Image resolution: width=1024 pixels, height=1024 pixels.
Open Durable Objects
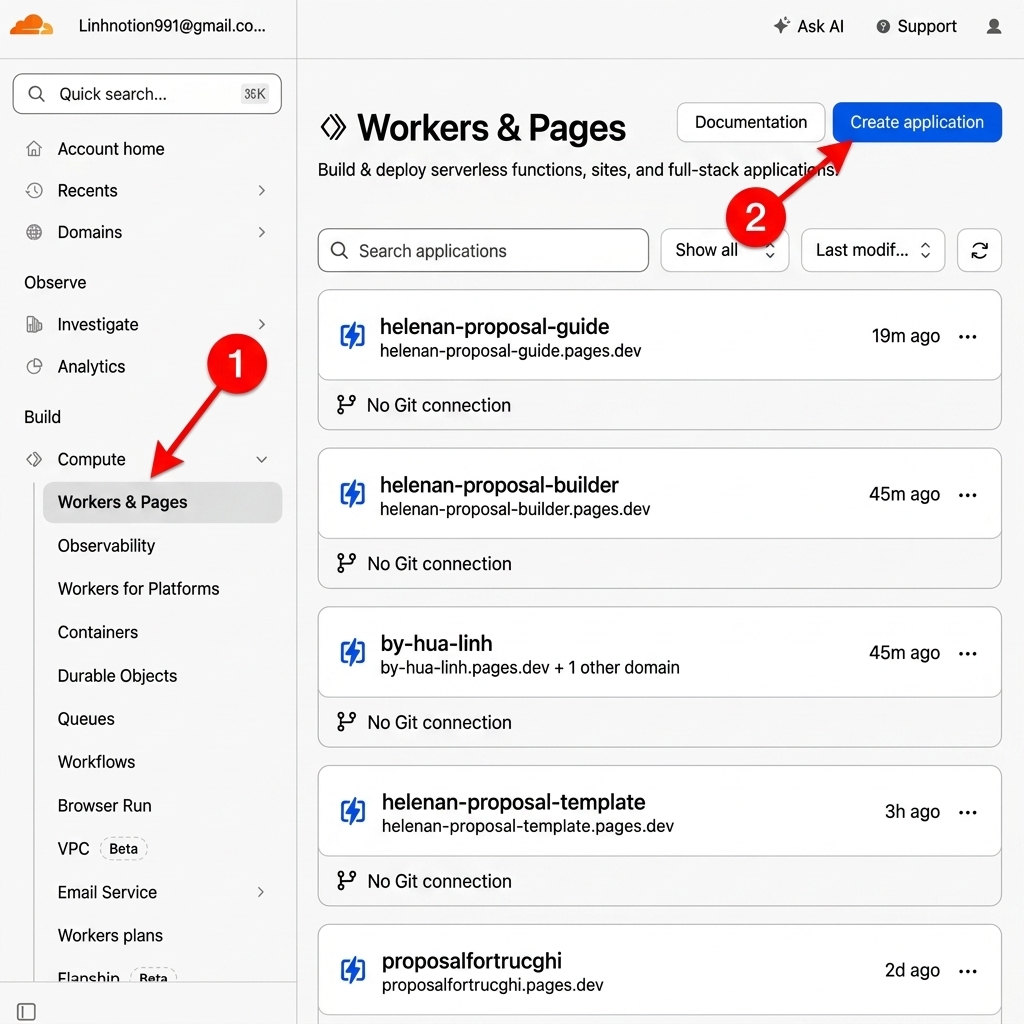(118, 675)
